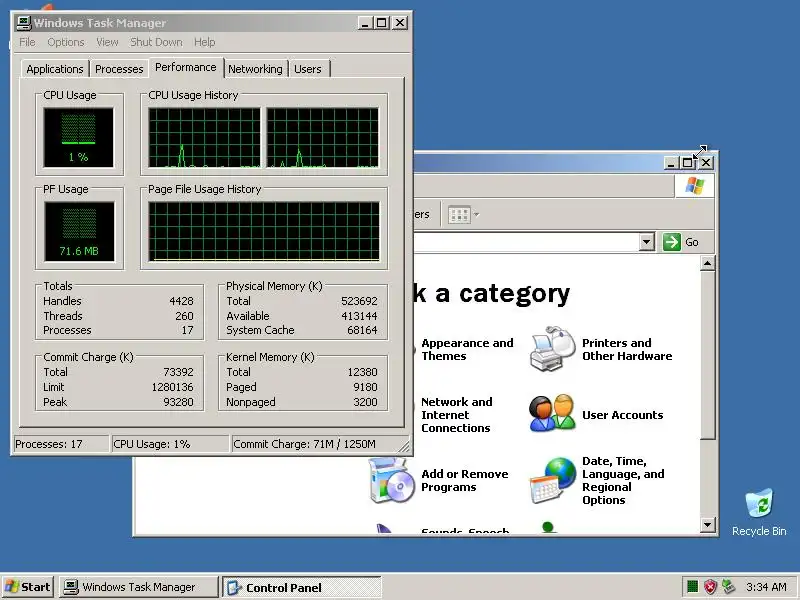Click the Handles value 4428
Image resolution: width=800 pixels, height=600 pixels.
(181, 301)
